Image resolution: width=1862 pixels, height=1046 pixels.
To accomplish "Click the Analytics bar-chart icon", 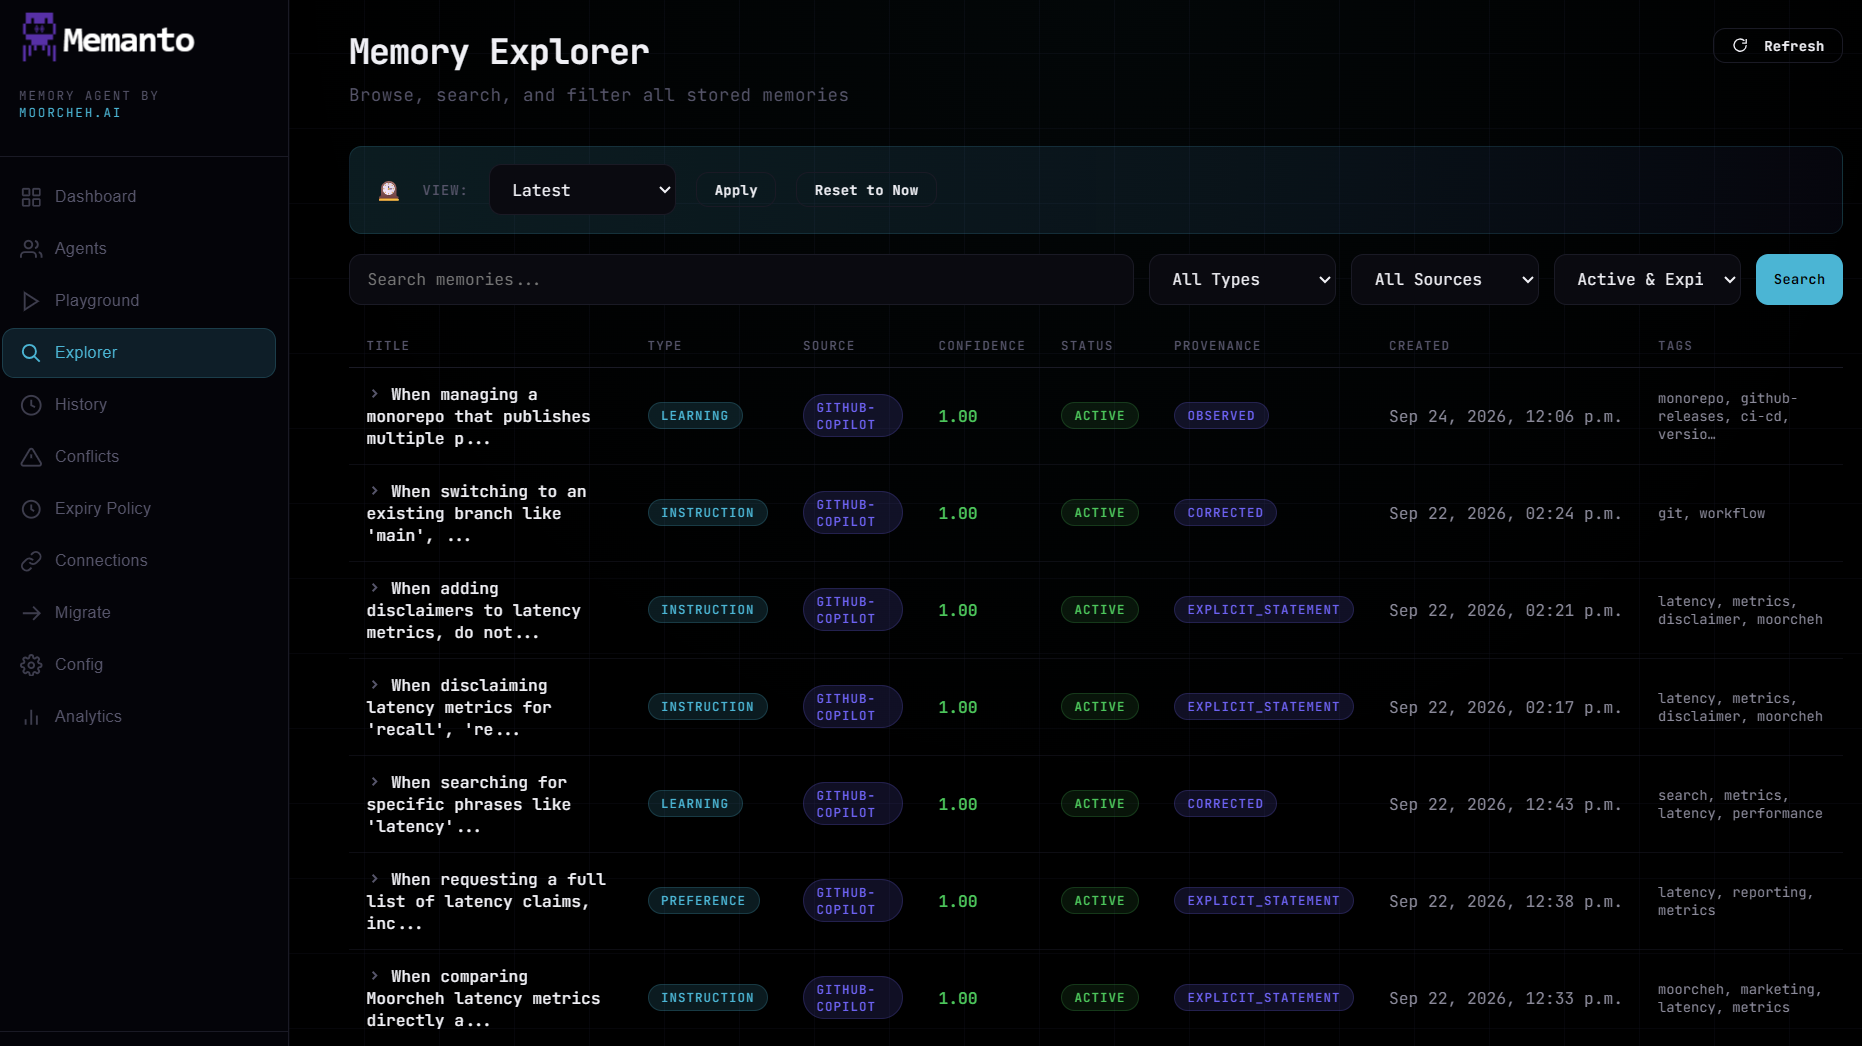I will (x=31, y=717).
